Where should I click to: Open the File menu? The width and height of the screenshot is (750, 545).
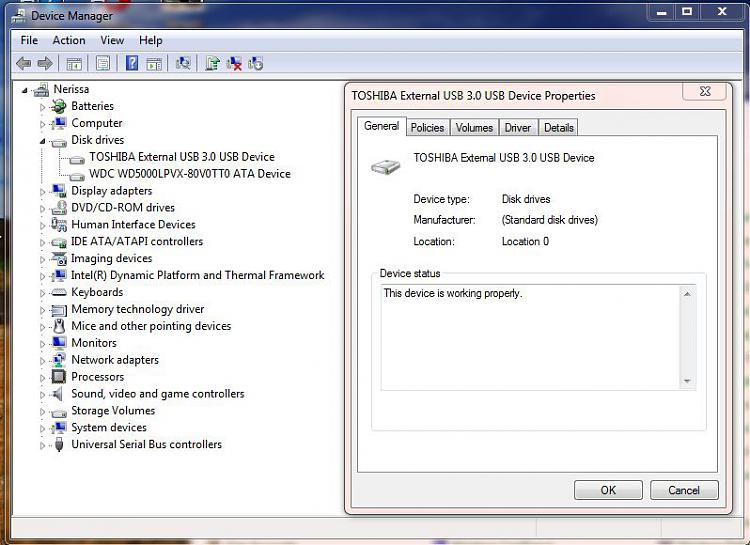[x=29, y=40]
